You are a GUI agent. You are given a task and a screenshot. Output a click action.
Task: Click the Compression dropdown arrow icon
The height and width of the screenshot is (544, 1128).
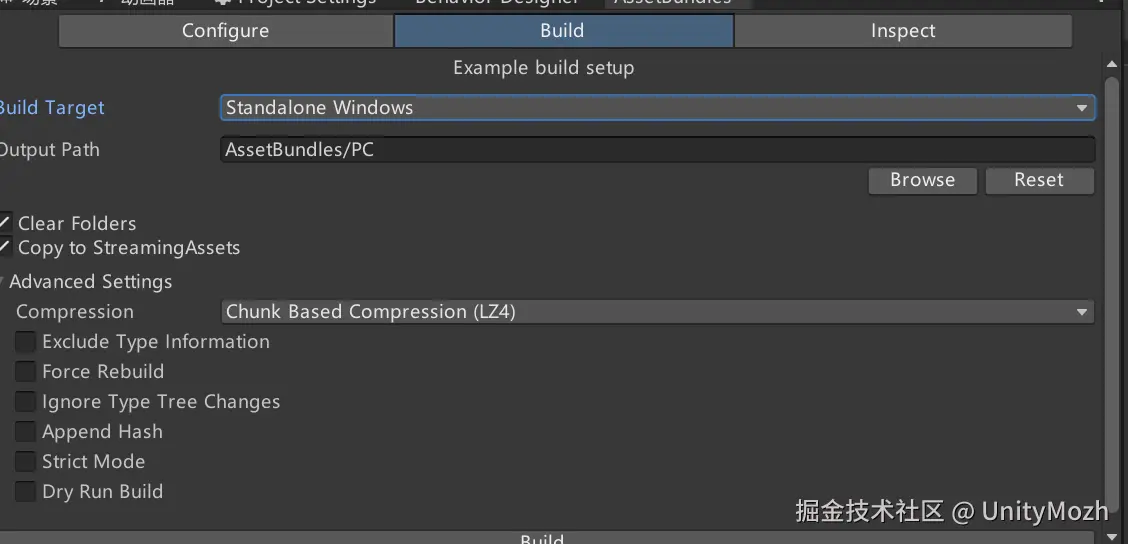click(x=1081, y=312)
